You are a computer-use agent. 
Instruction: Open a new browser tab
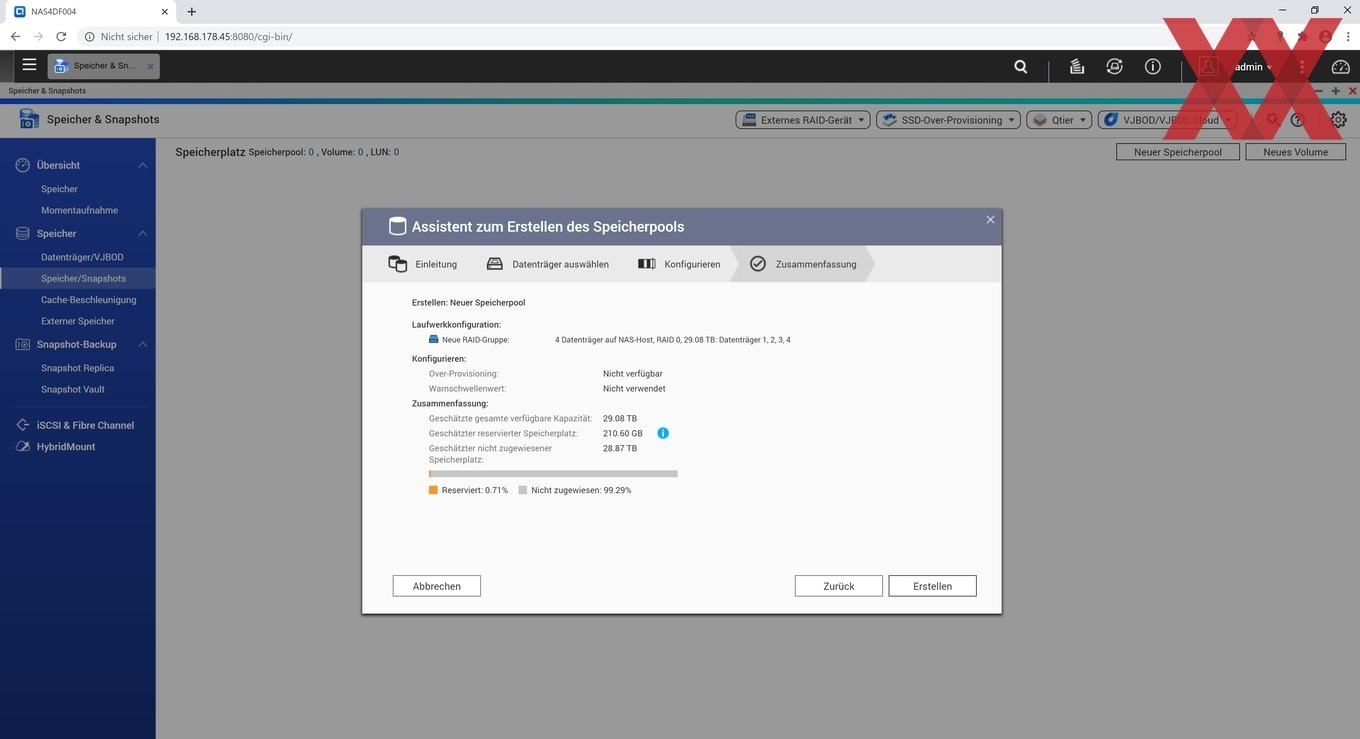pos(192,11)
